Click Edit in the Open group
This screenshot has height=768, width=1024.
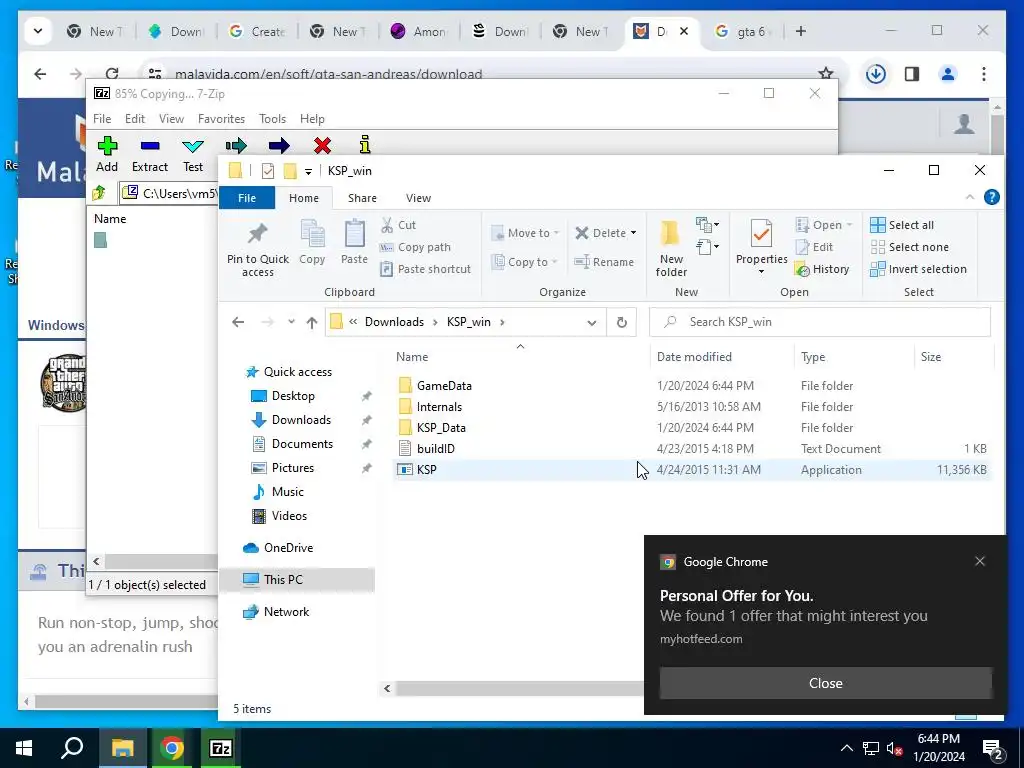(x=814, y=248)
